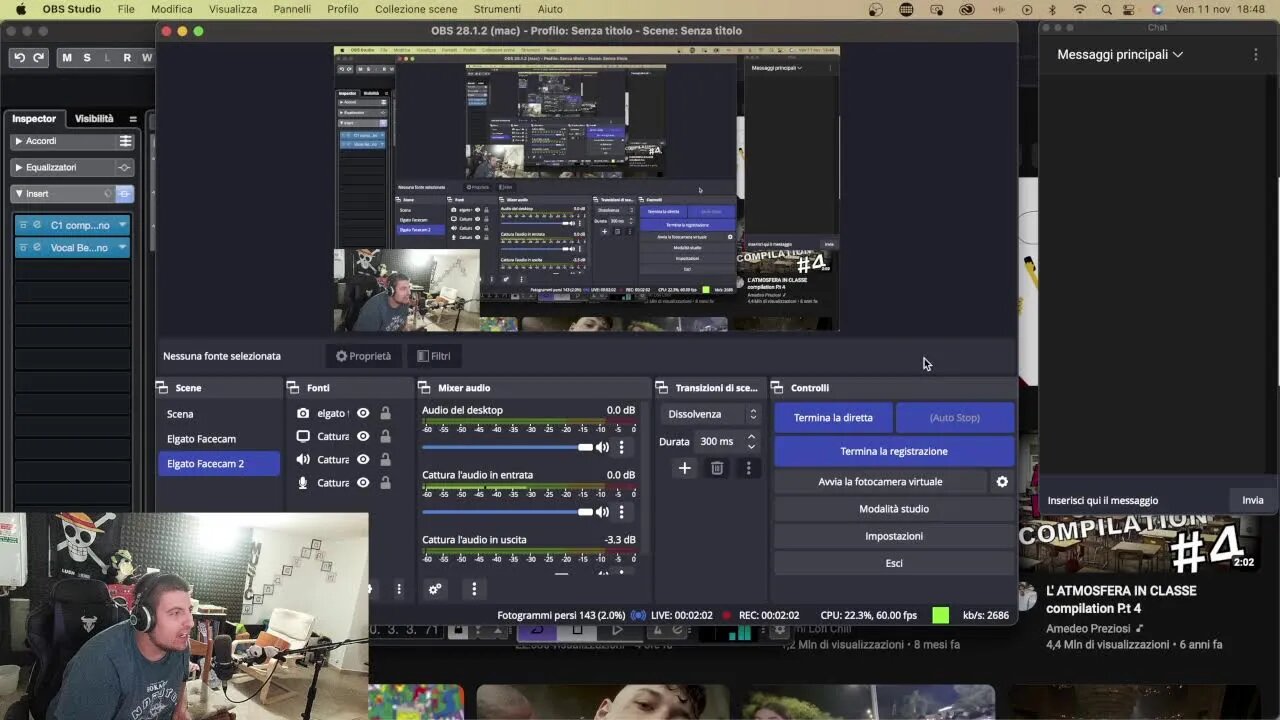Adjust the Durata 300 ms stepper
The image size is (1280, 720).
point(751,441)
